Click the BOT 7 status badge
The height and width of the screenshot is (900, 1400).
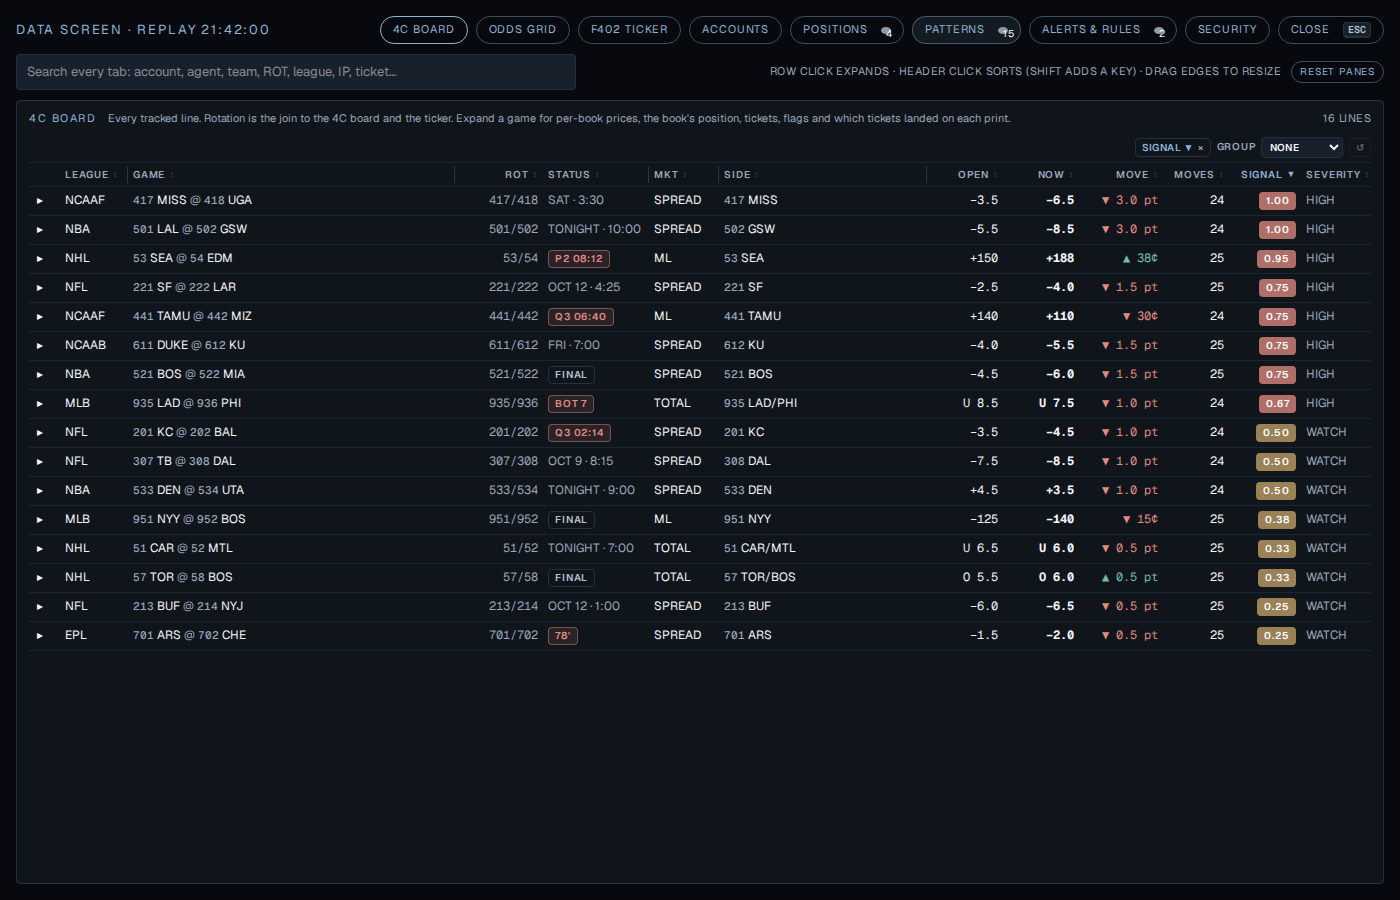pos(572,404)
